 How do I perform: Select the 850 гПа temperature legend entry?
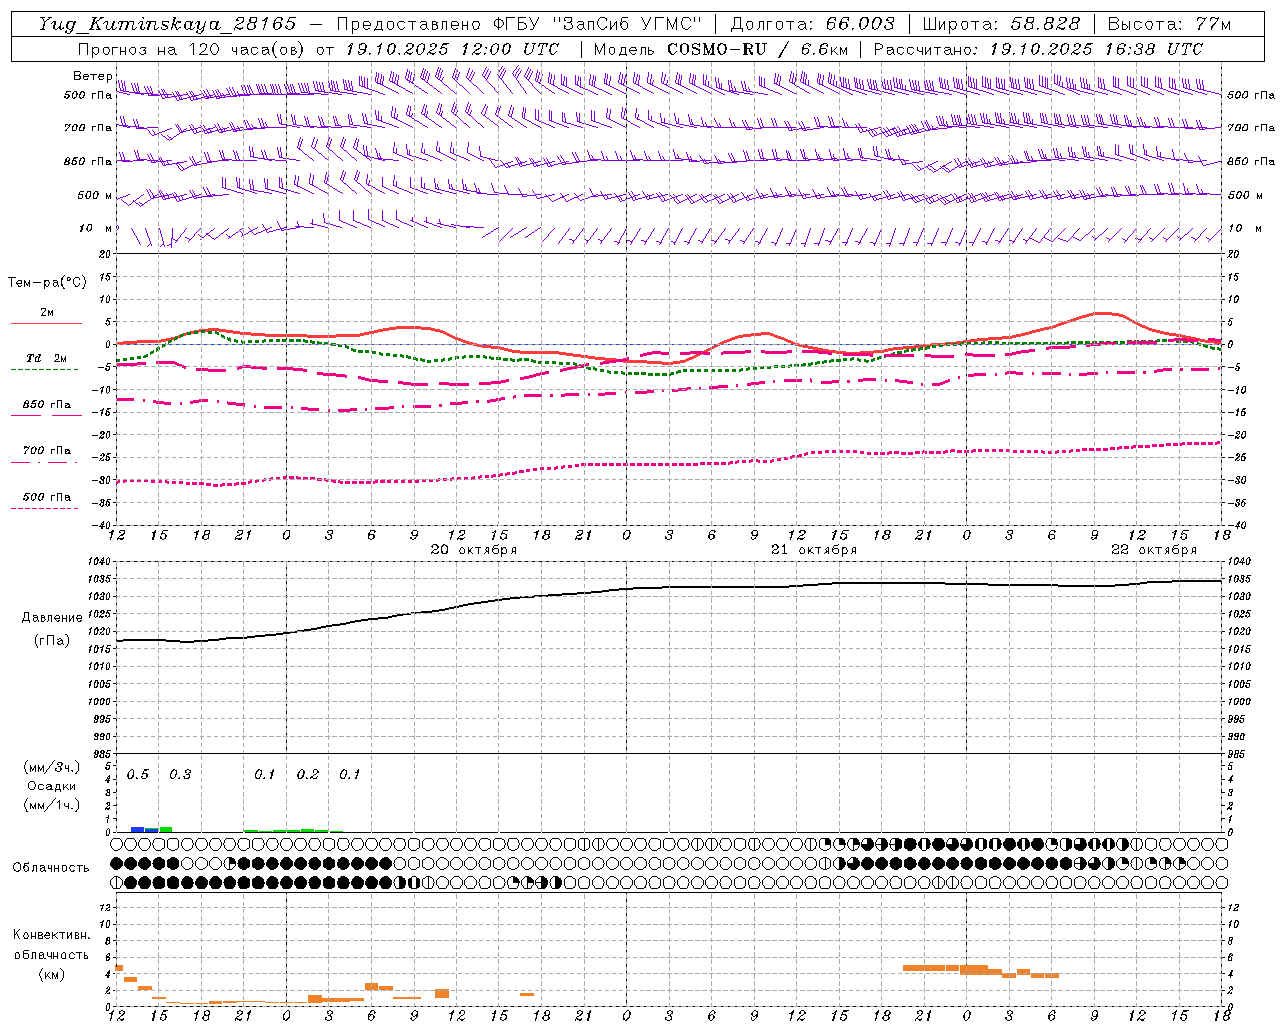click(x=47, y=405)
